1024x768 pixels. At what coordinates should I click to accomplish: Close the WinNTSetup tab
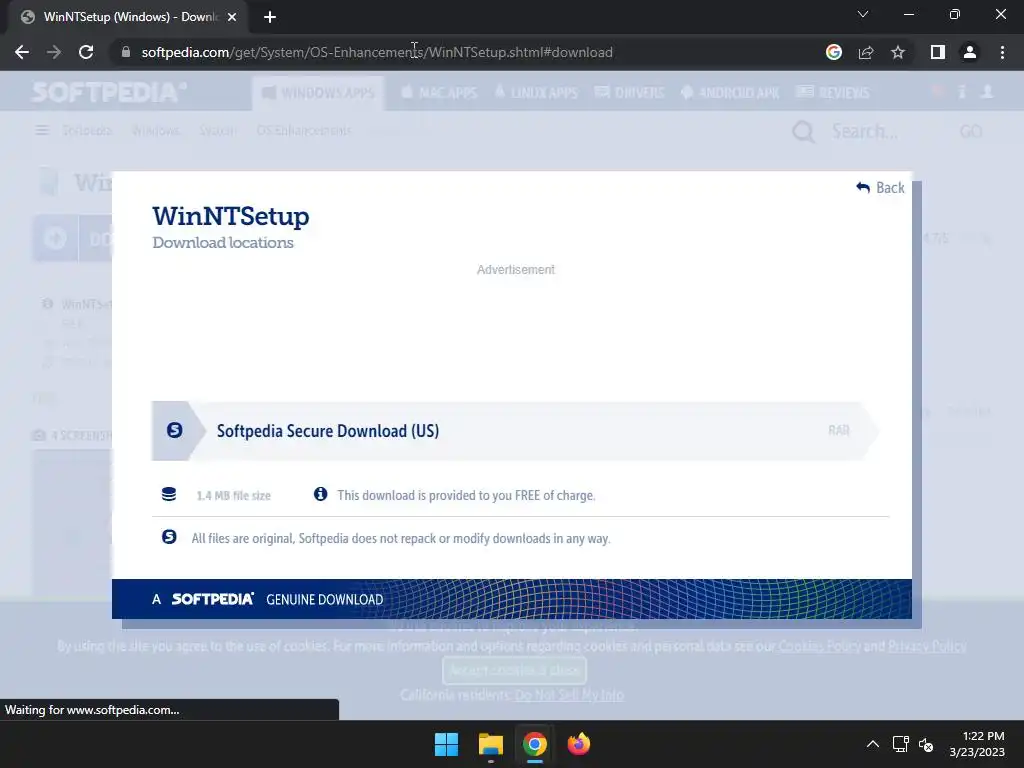tap(232, 17)
